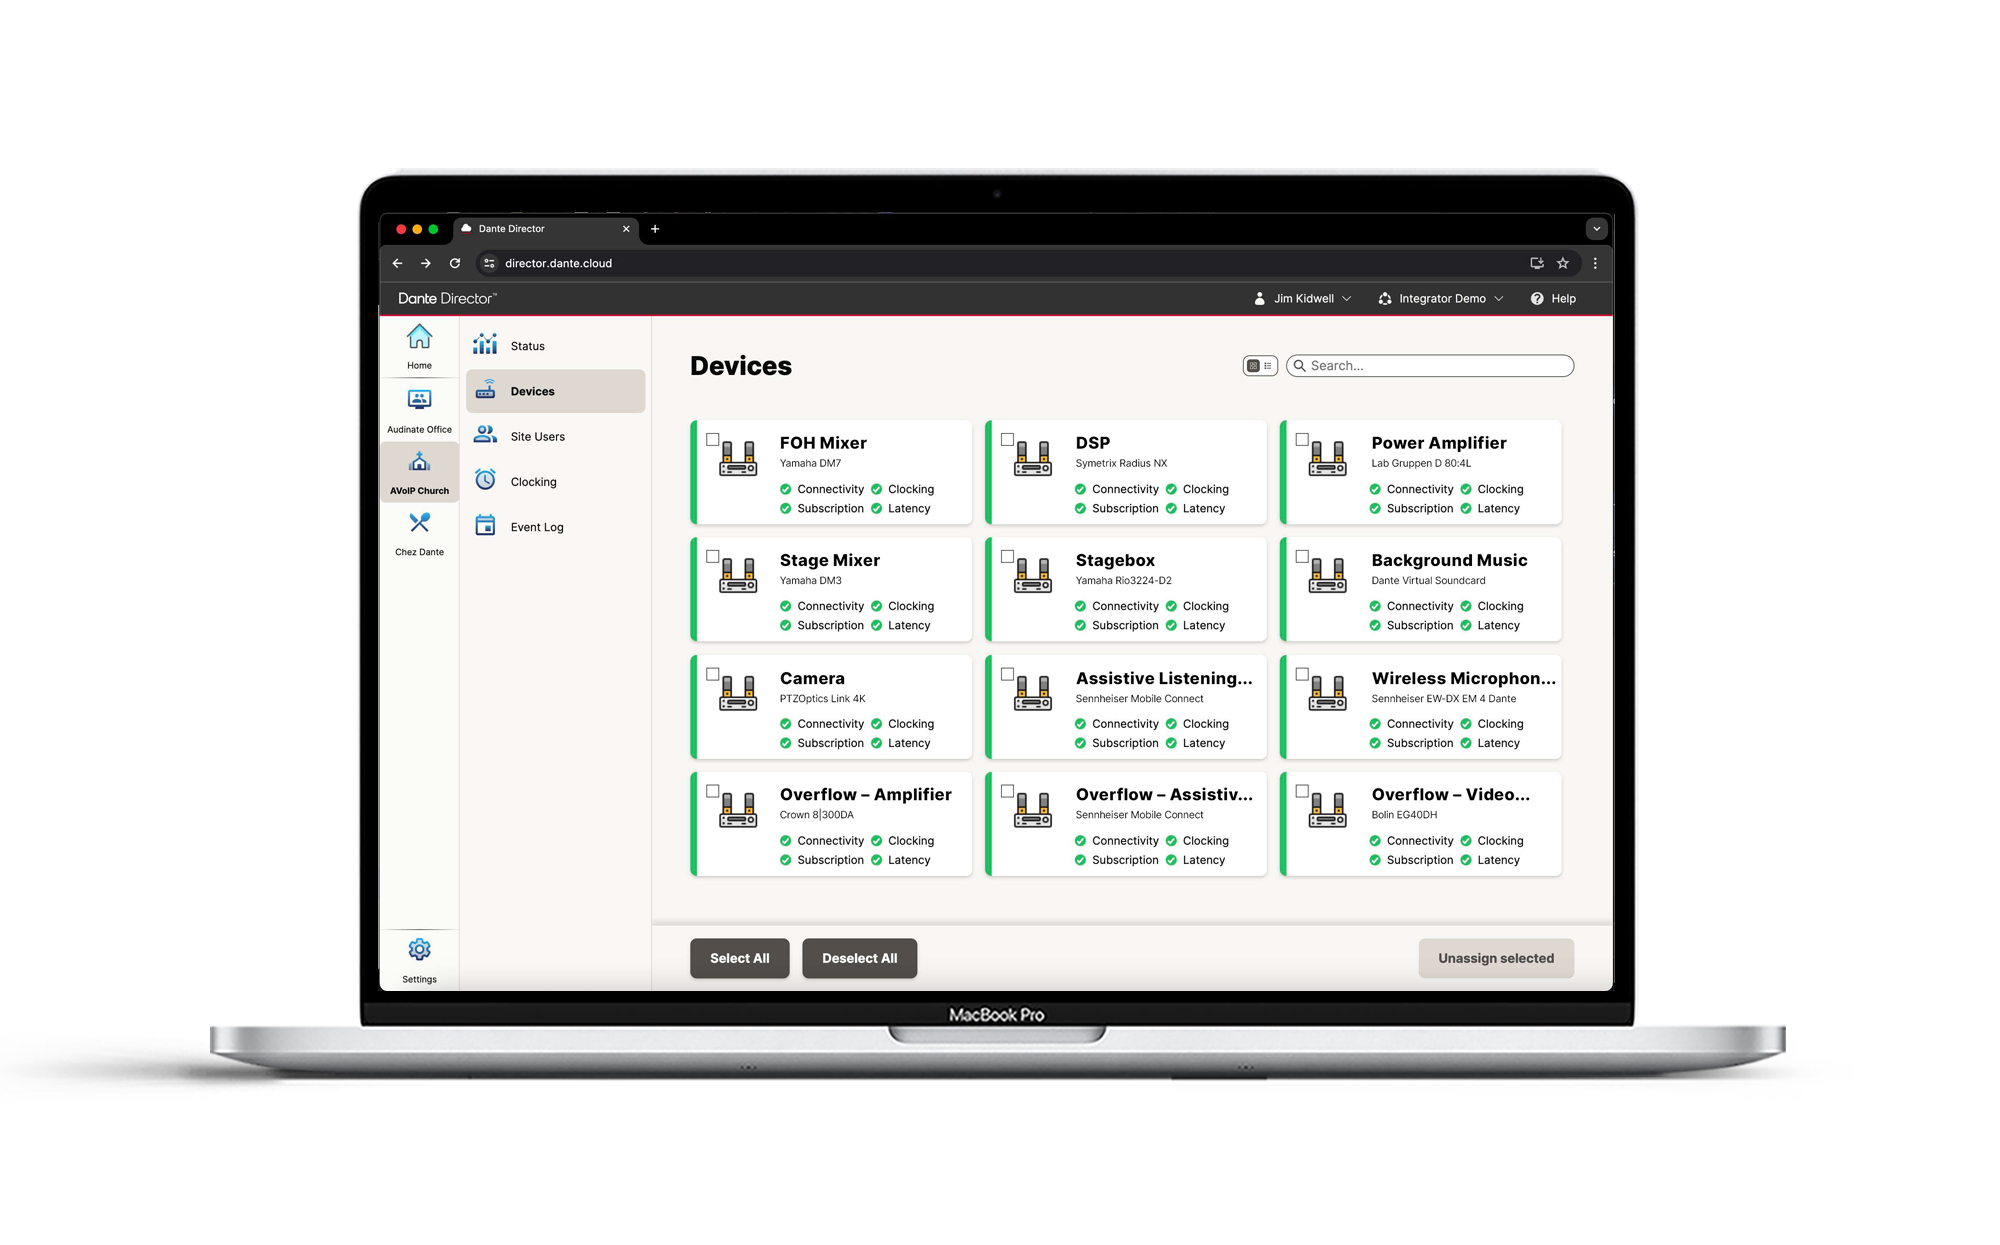
Task: Check the Stage Mixer checkbox
Action: (x=713, y=556)
